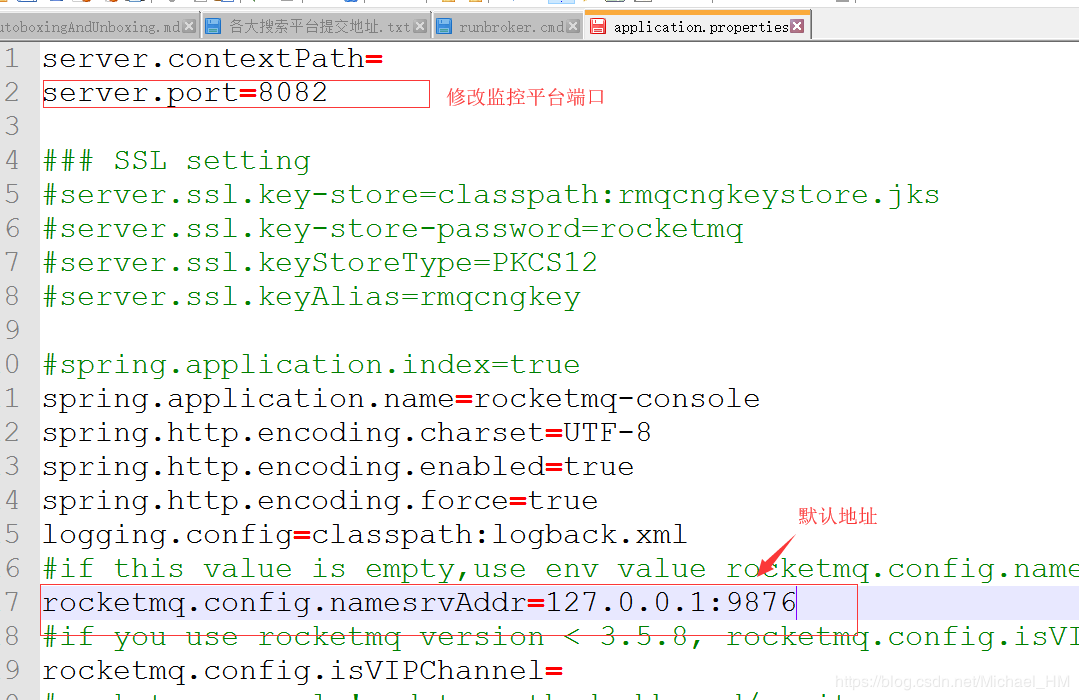Click the spring.http.encoding.force=true line
This screenshot has height=700, width=1079.
point(320,501)
